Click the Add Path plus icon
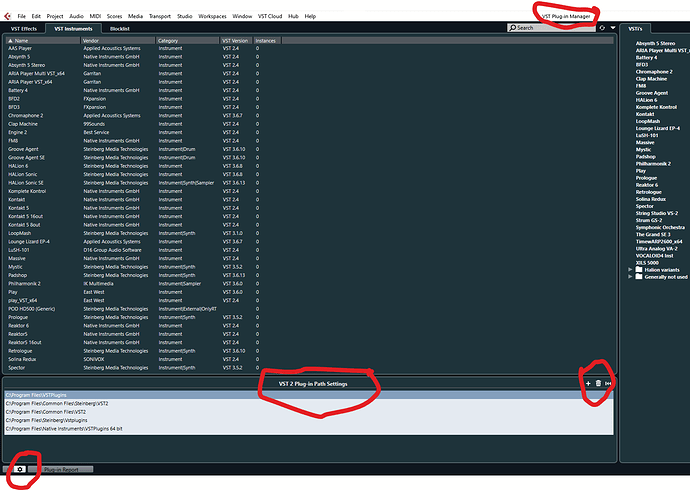This screenshot has height=490, width=690. pos(588,384)
